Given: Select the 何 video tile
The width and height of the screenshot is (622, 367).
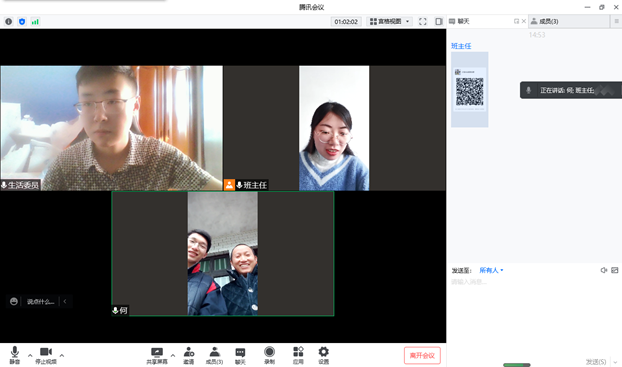Looking at the screenshot, I should 223,254.
